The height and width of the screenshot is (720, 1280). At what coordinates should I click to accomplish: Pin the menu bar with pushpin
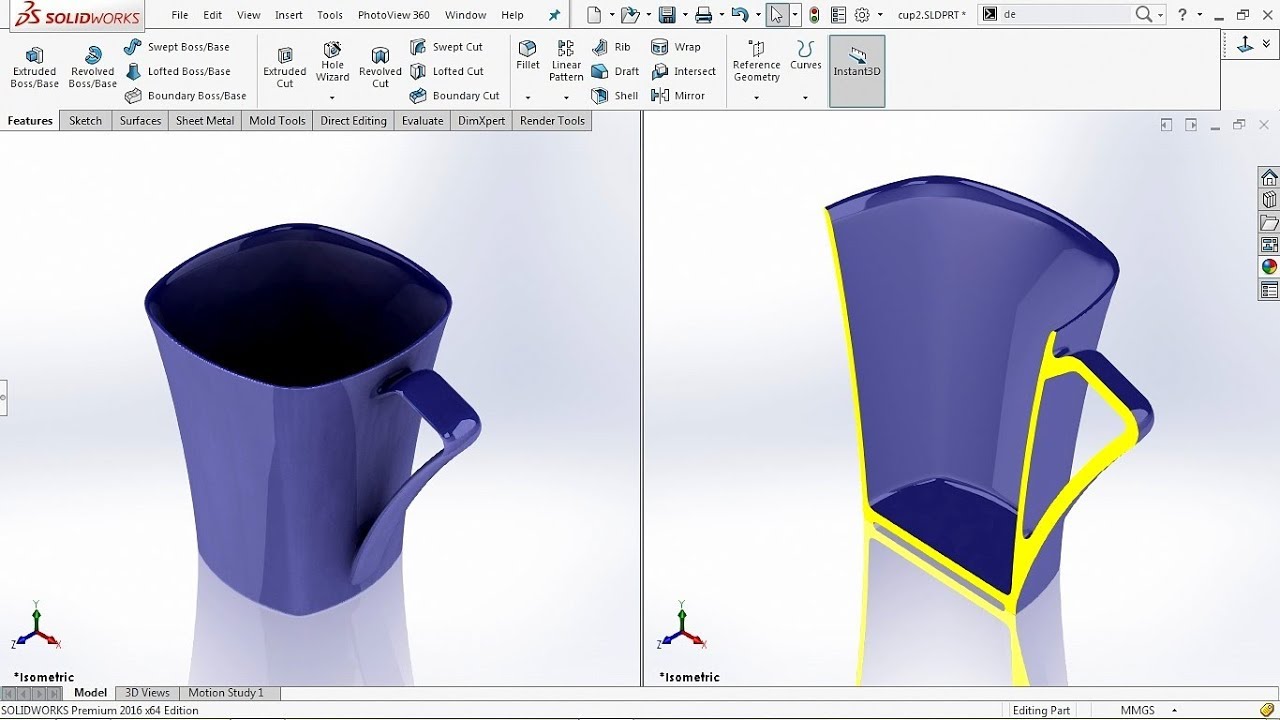(554, 15)
